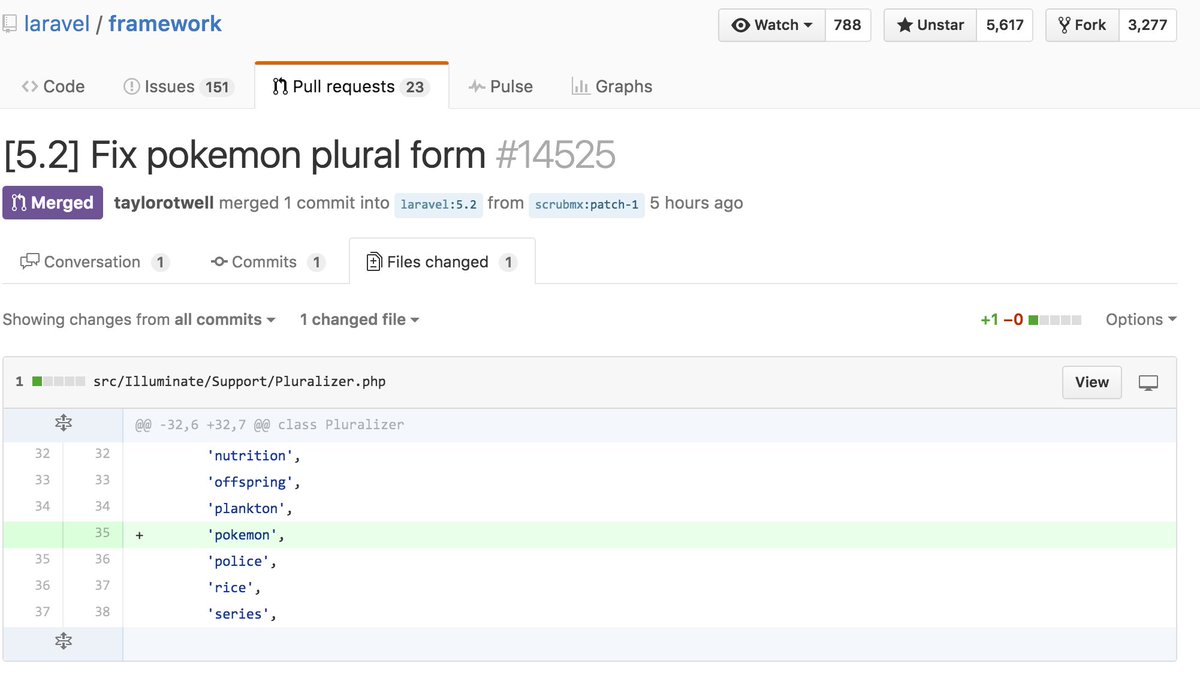This screenshot has width=1200, height=681.
Task: Open taylorotwell's profile link
Action: (164, 203)
